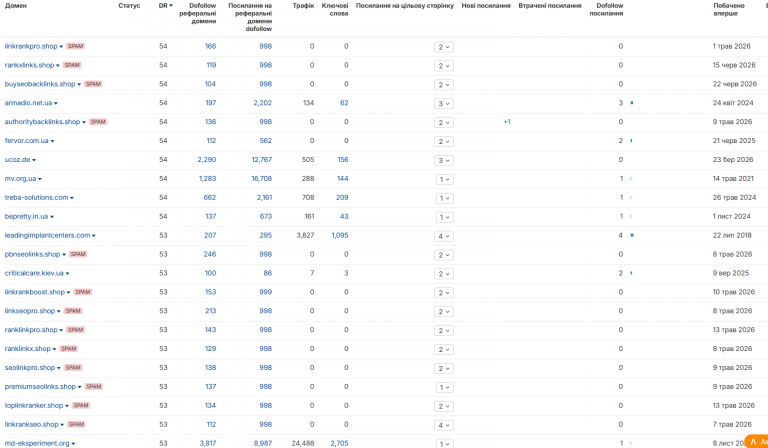Expand dropdown arrow next to pbnseolinks.shop
The width and height of the screenshot is (768, 448).
64,255
